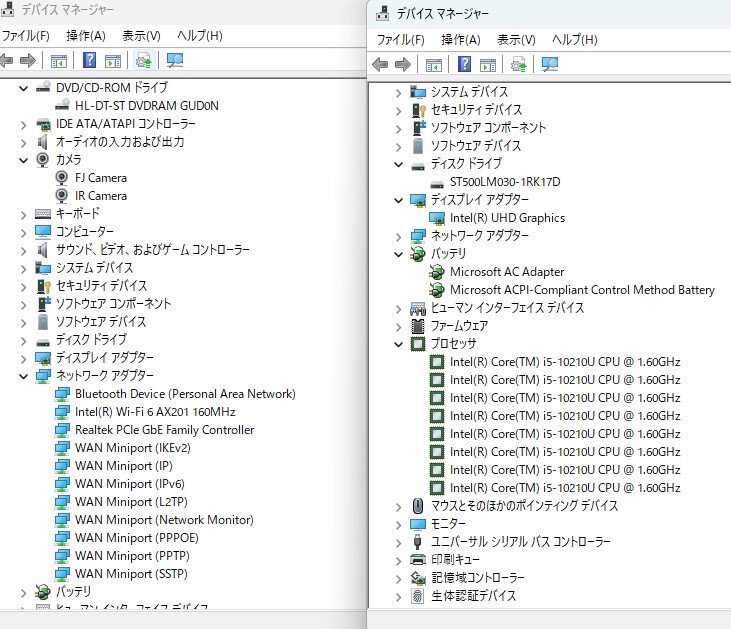Screen dimensions: 731x629
Task: Select サウンド、ビデオ、およびゲーム コントローラー node
Action: [152, 250]
